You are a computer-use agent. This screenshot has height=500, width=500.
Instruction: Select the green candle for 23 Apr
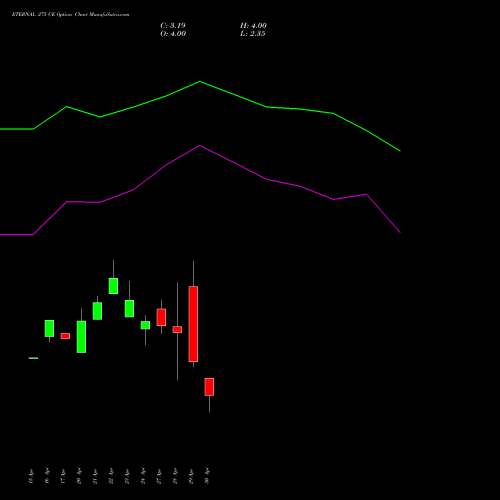(x=129, y=309)
